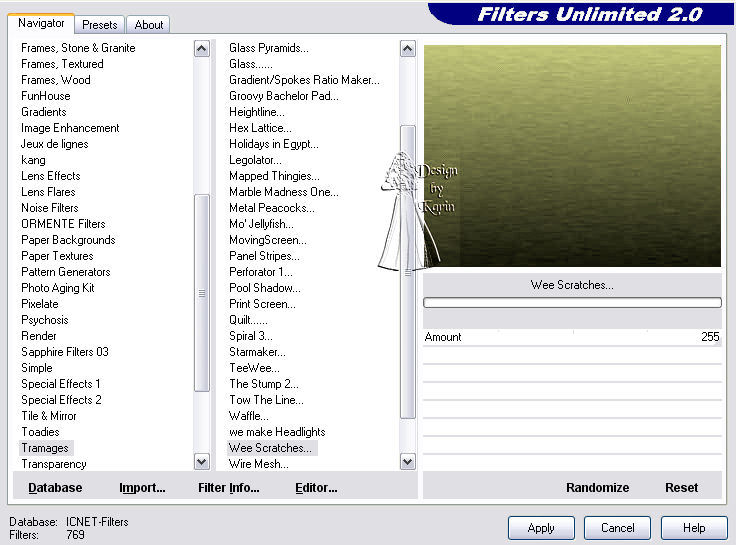Open Help from the dialog
Screen dimensions: 736x545
(694, 528)
